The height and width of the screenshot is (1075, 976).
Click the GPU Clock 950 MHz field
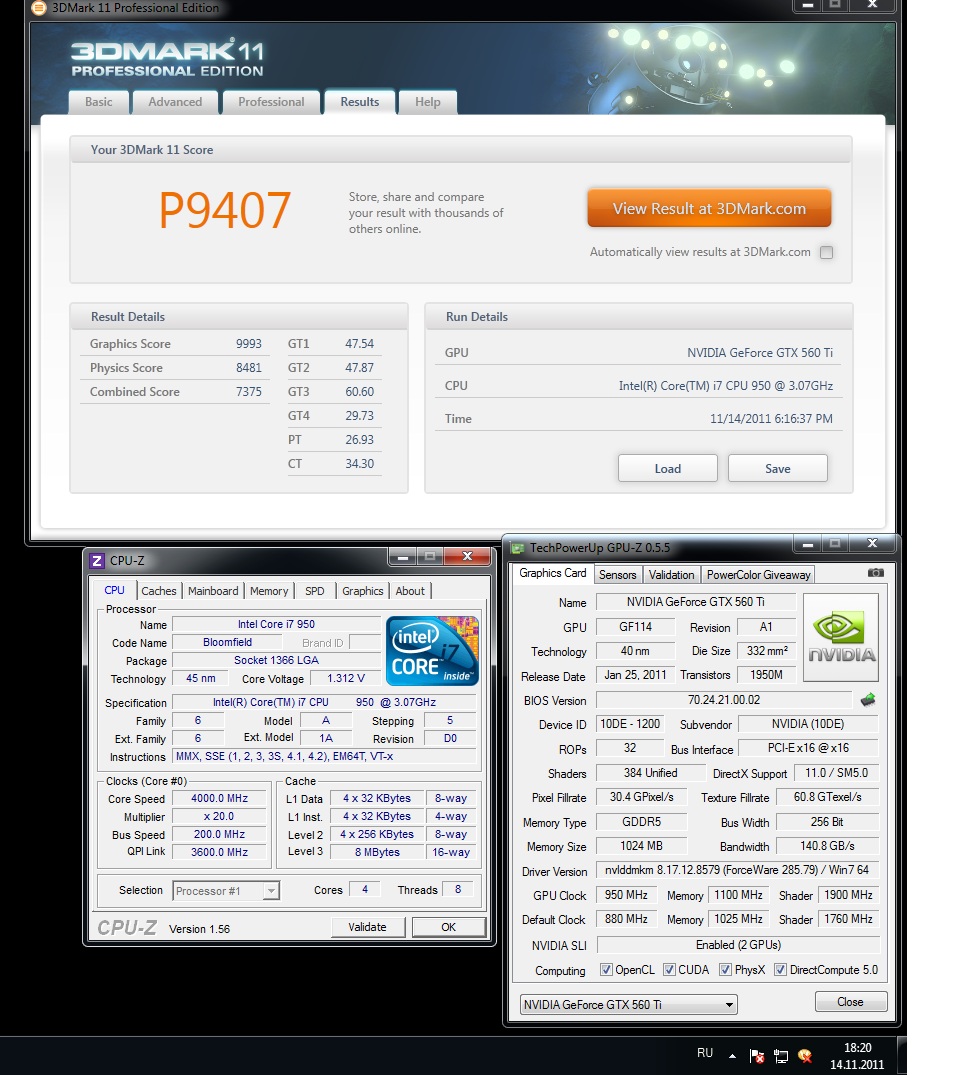point(626,895)
